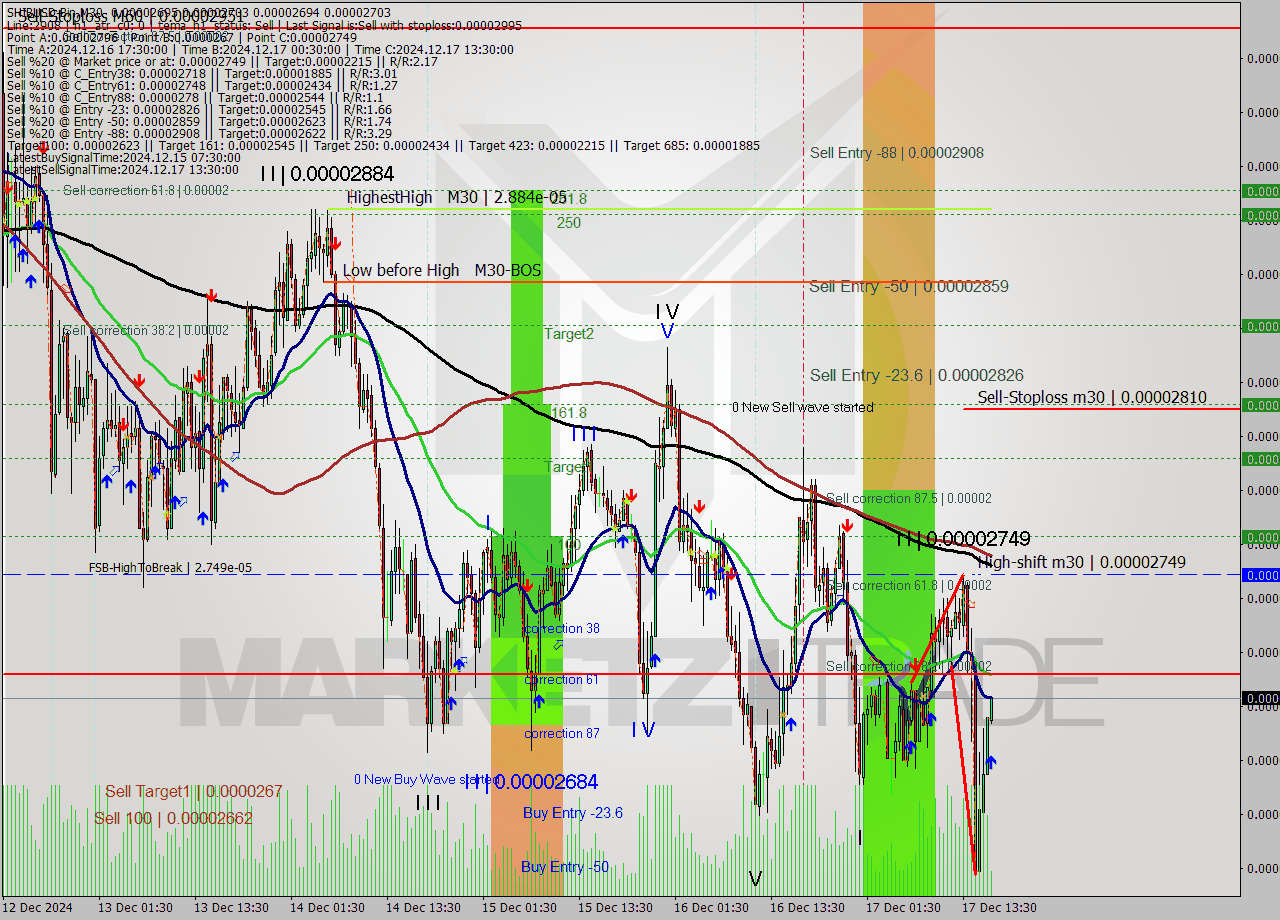Select 'Sell correction 38.2 | 0.00002' label

146,330
